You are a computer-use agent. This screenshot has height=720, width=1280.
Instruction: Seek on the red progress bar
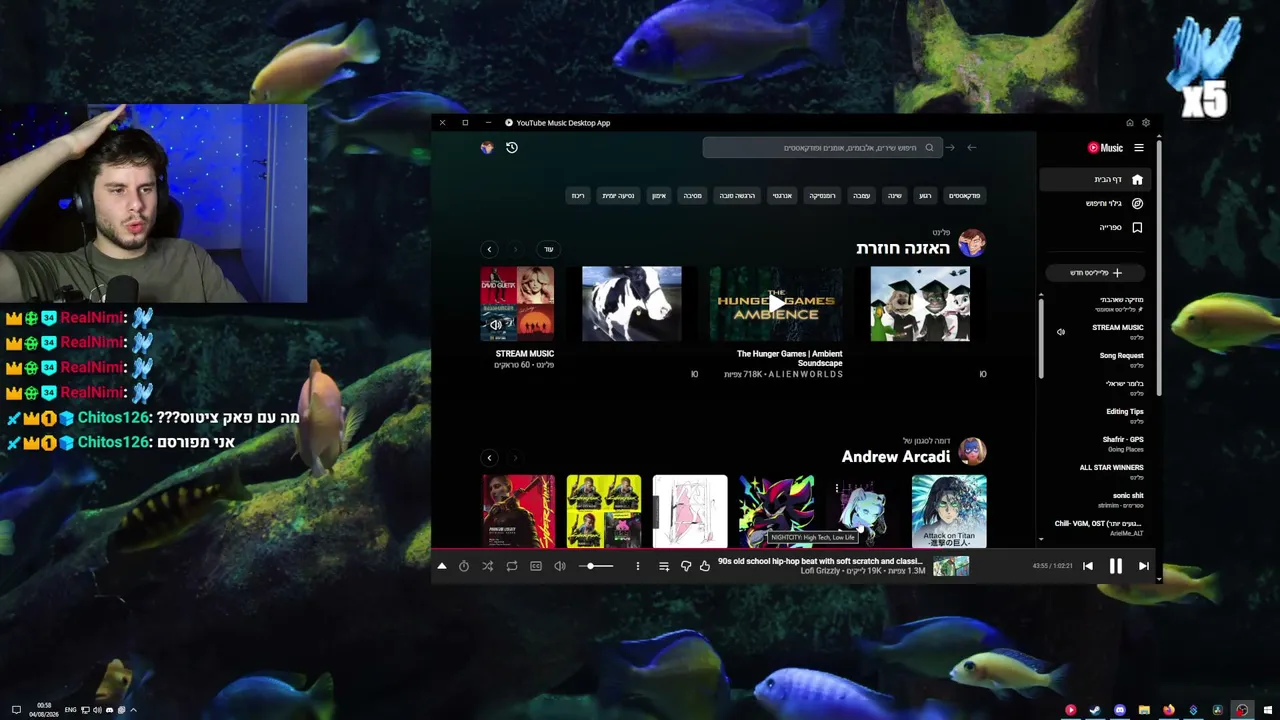(x=794, y=548)
